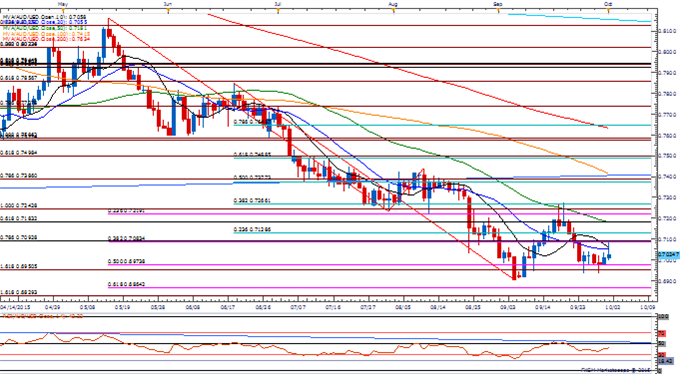Click the 08/05 date label
The height and width of the screenshot is (374, 680).
403,306
